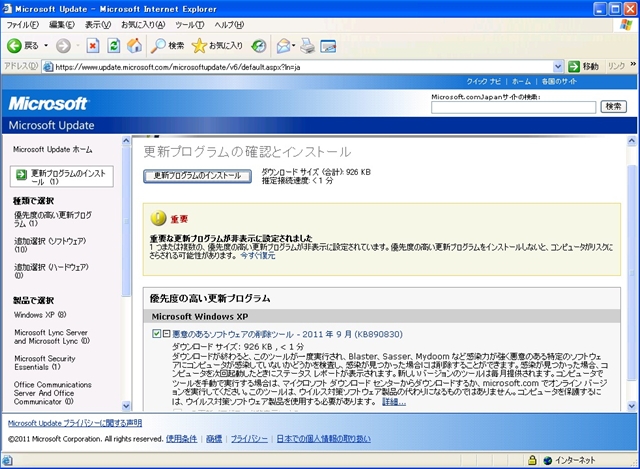Click the Edit page icon after printer
This screenshot has height=469, width=640.
328,46
